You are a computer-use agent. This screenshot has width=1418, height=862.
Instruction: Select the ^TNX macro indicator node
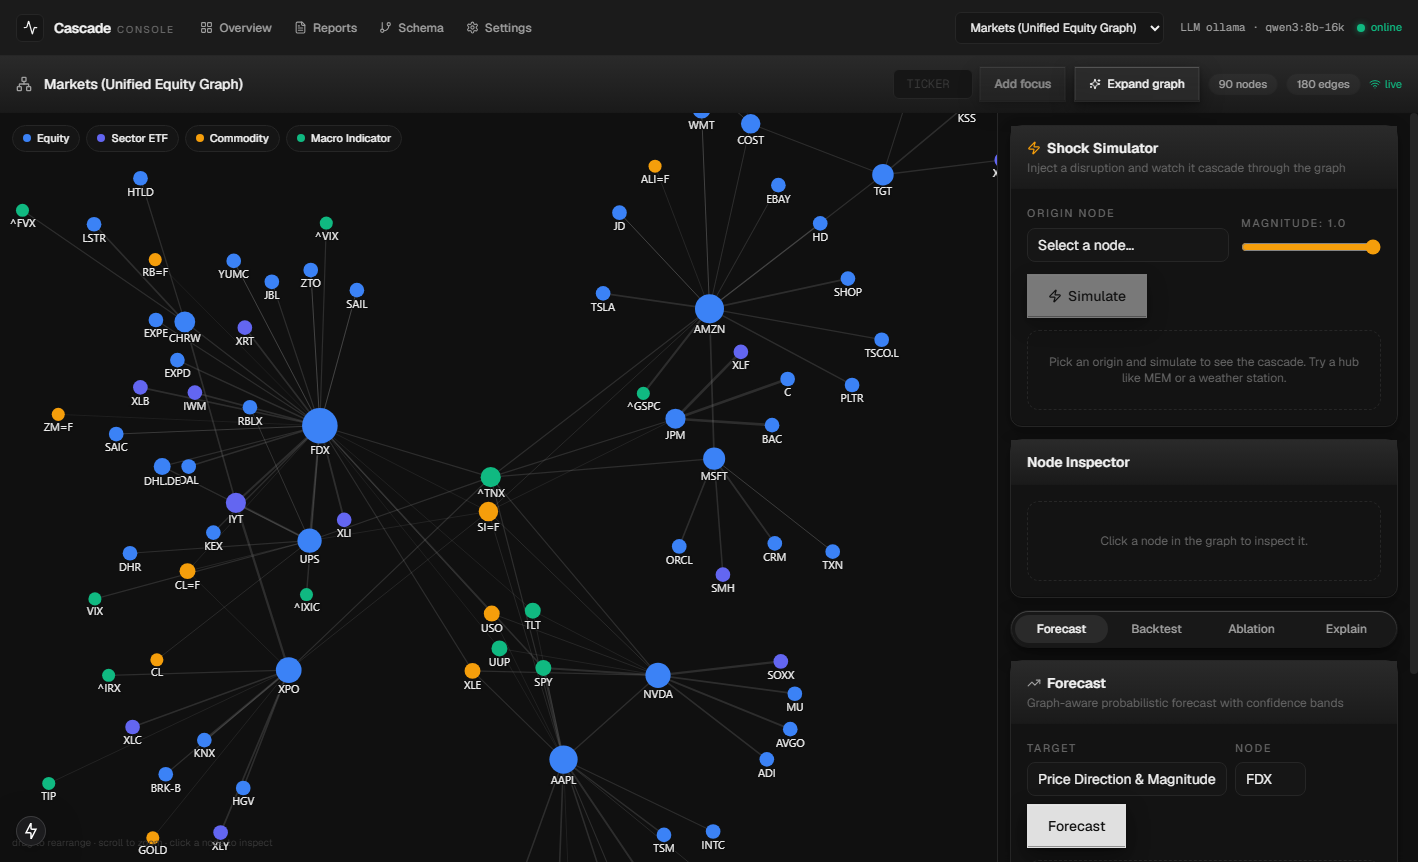click(x=490, y=477)
